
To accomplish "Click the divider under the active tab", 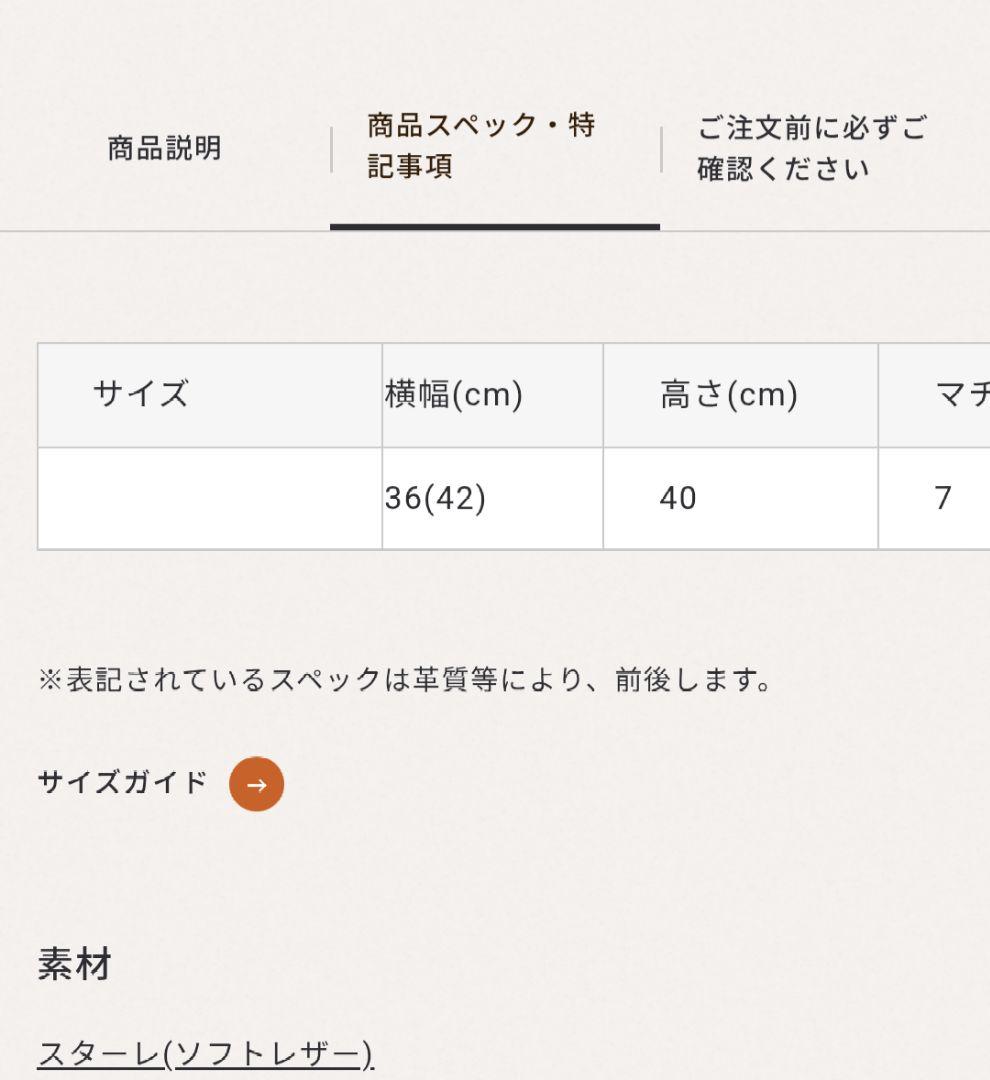I will [495, 228].
